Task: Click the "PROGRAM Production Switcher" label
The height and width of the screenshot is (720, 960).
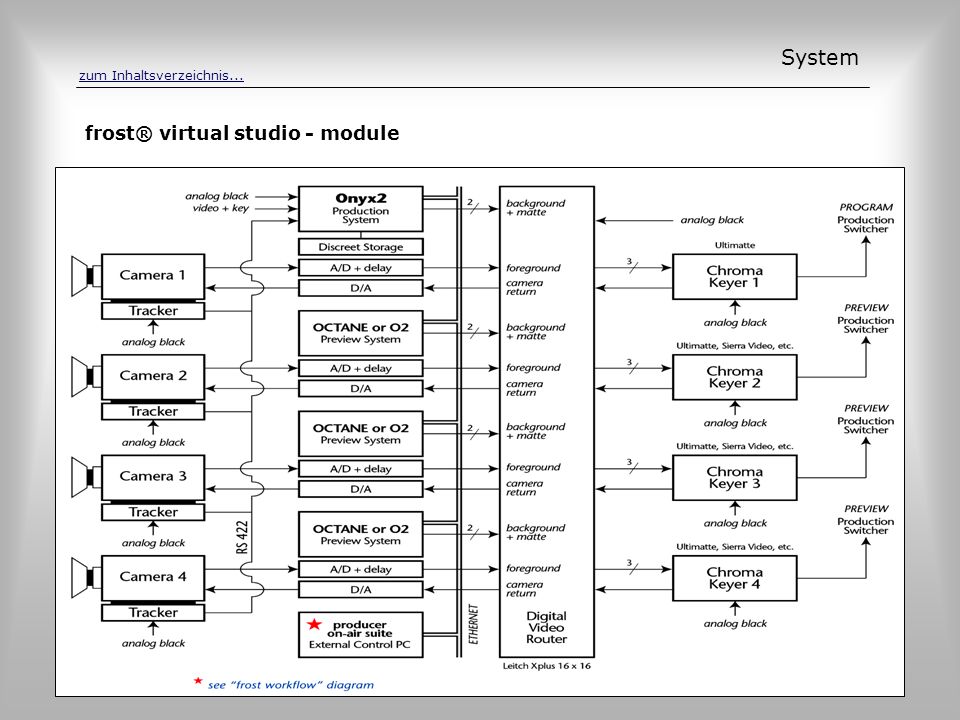Action: 866,218
